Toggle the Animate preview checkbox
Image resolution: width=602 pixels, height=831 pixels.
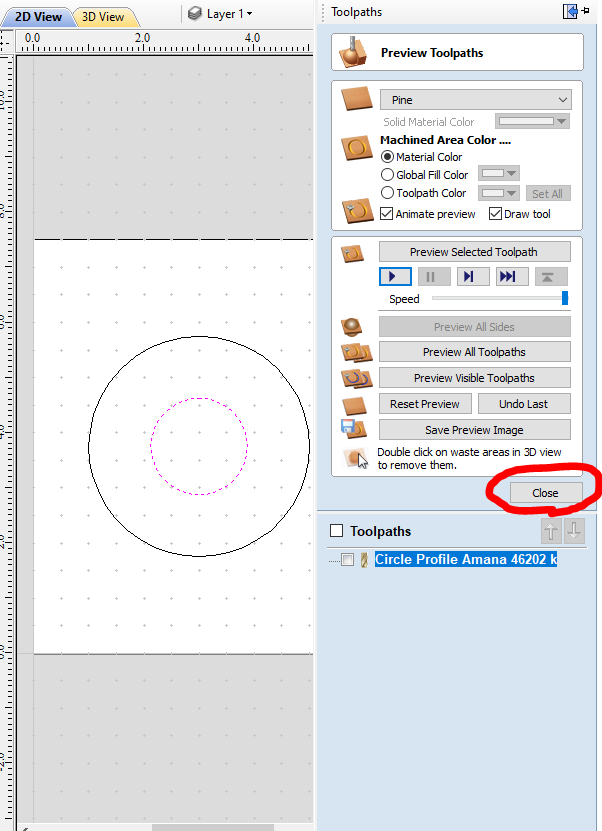click(387, 214)
